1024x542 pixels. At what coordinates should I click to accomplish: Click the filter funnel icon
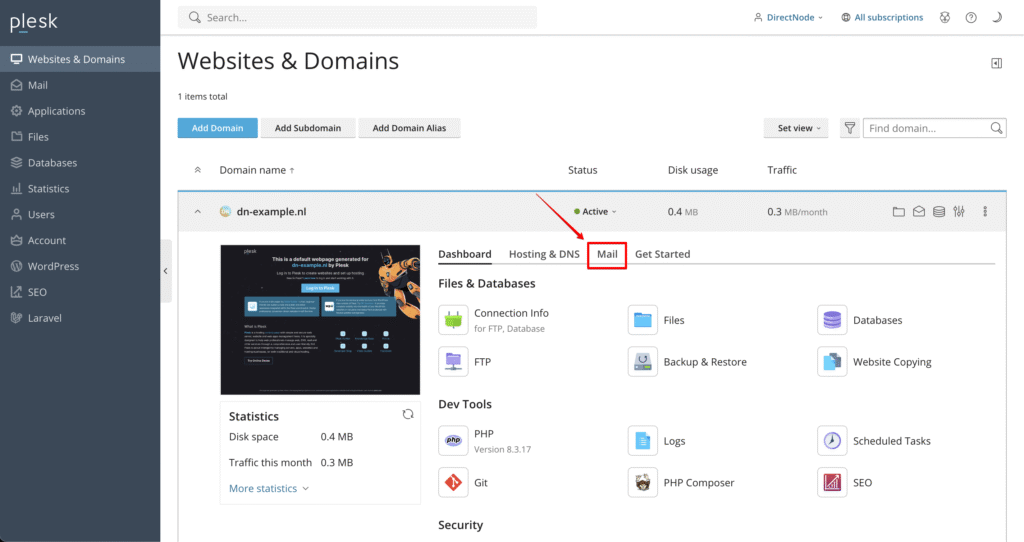coord(850,128)
